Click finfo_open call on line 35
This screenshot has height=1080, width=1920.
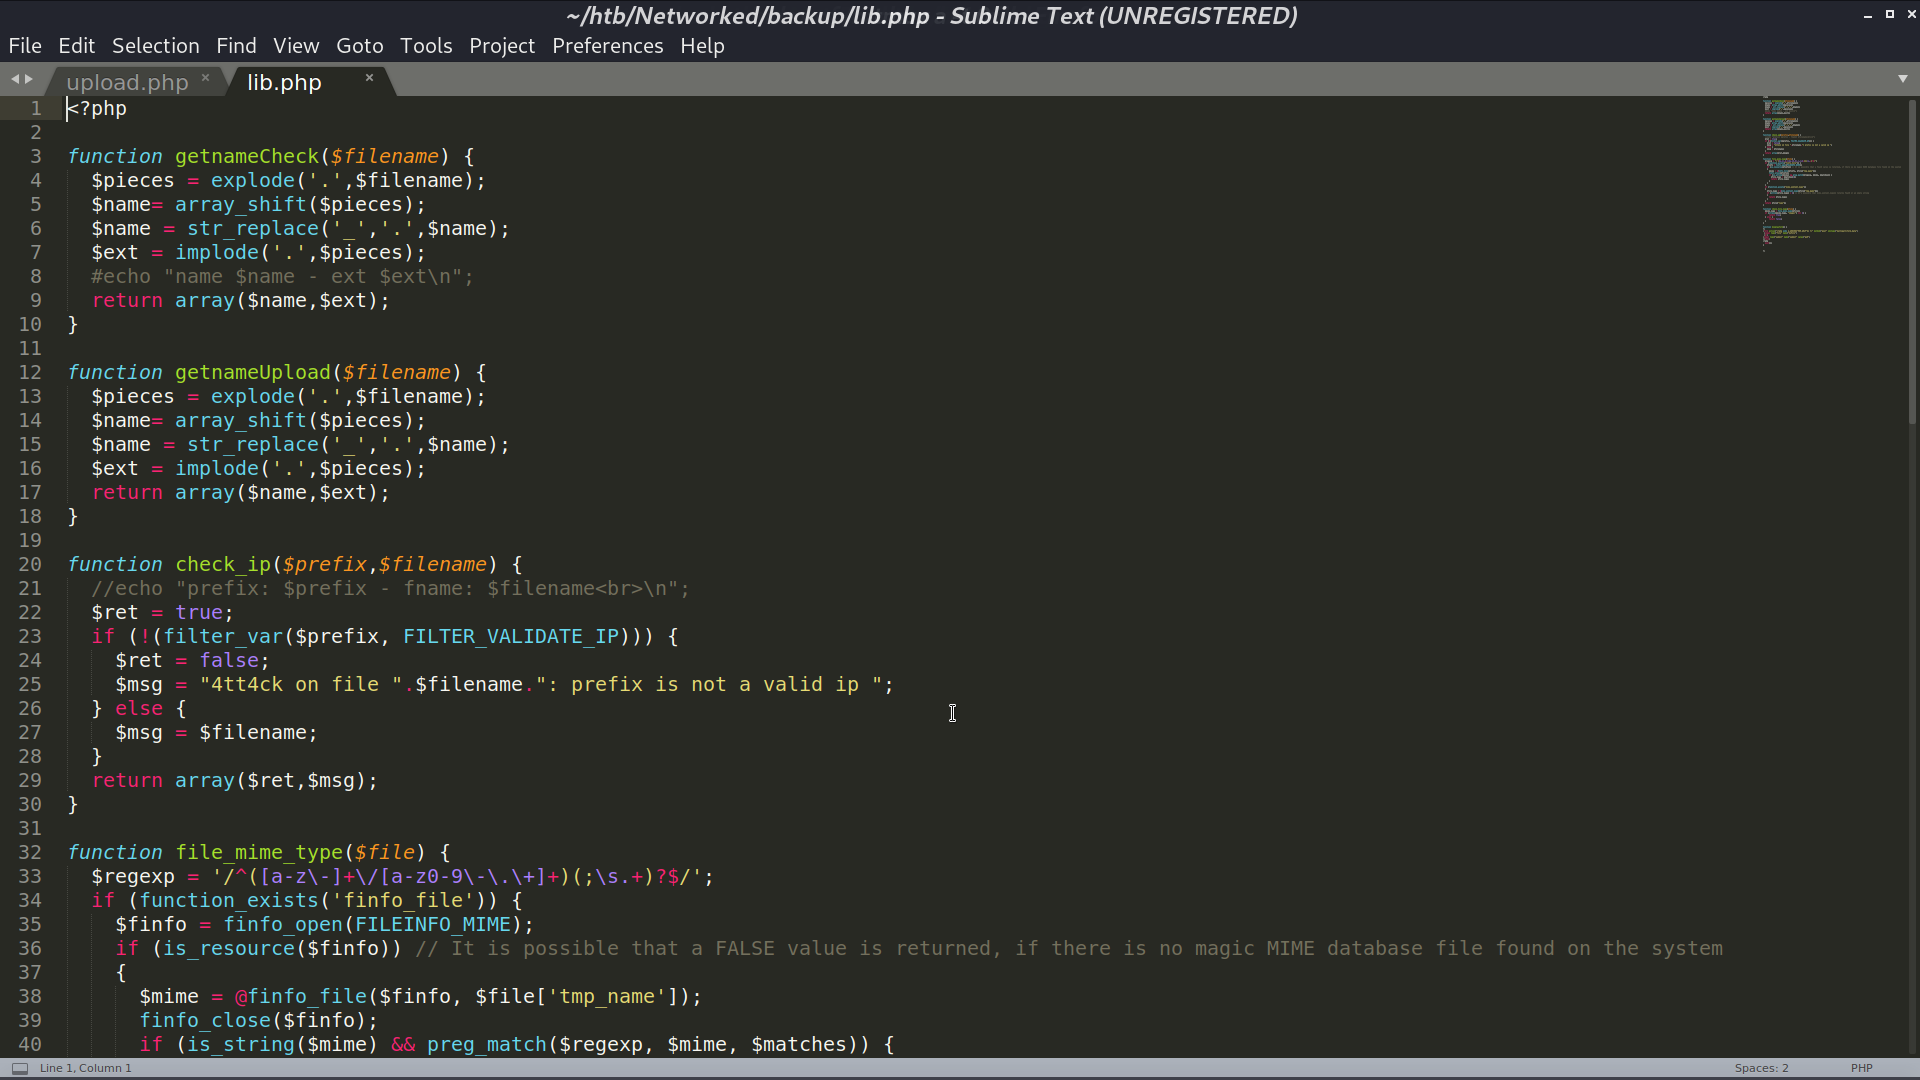(283, 924)
